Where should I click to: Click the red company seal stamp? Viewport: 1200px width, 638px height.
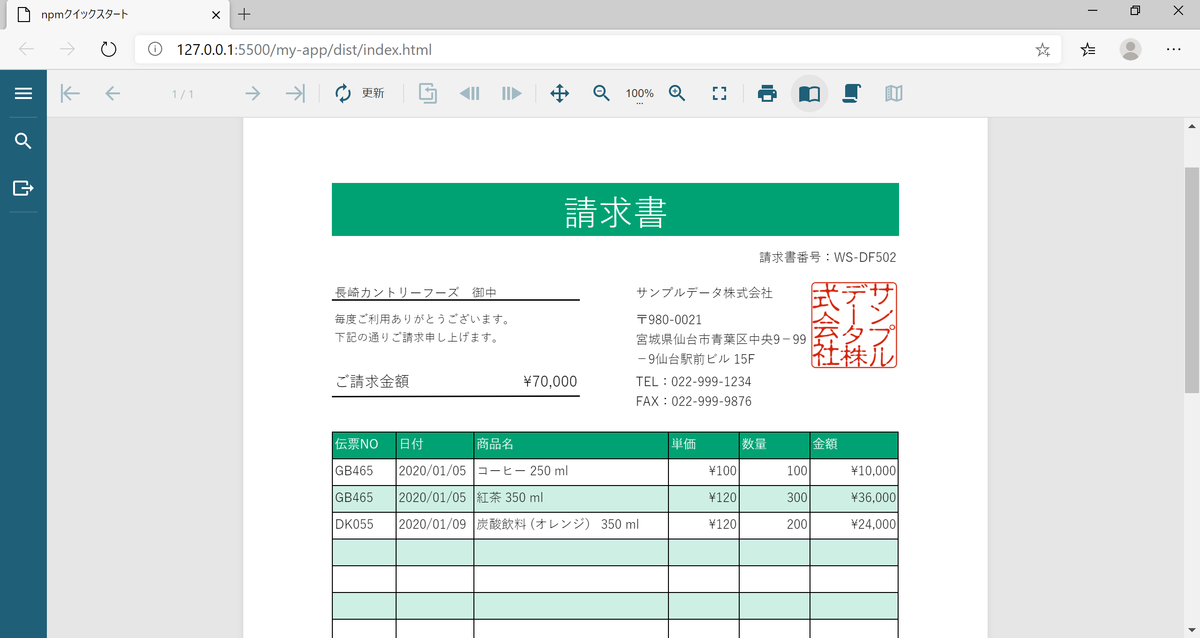854,325
